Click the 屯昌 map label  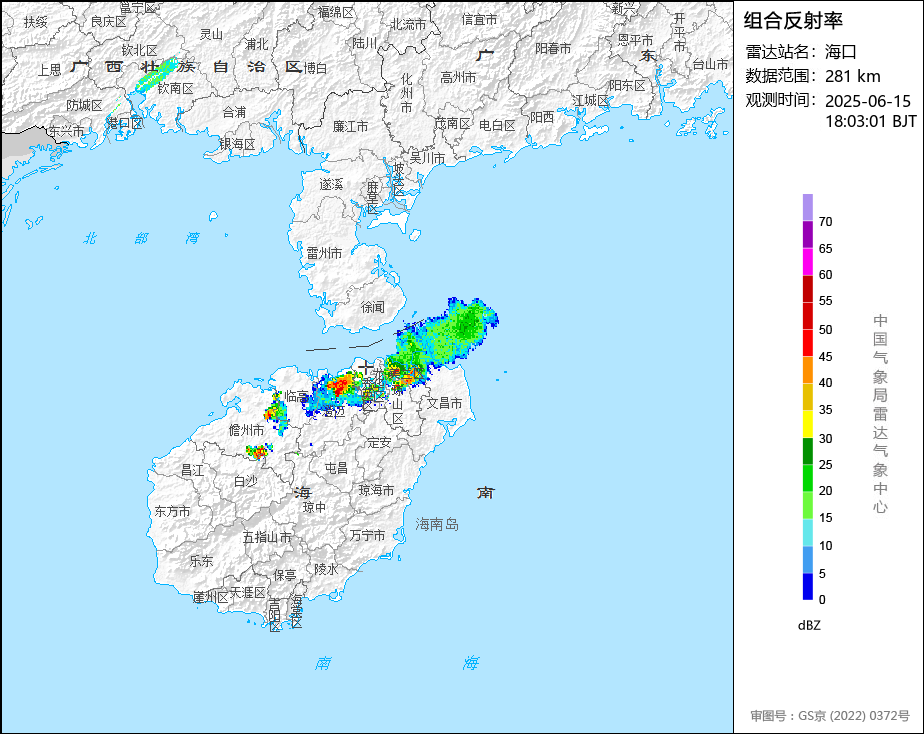click(336, 468)
